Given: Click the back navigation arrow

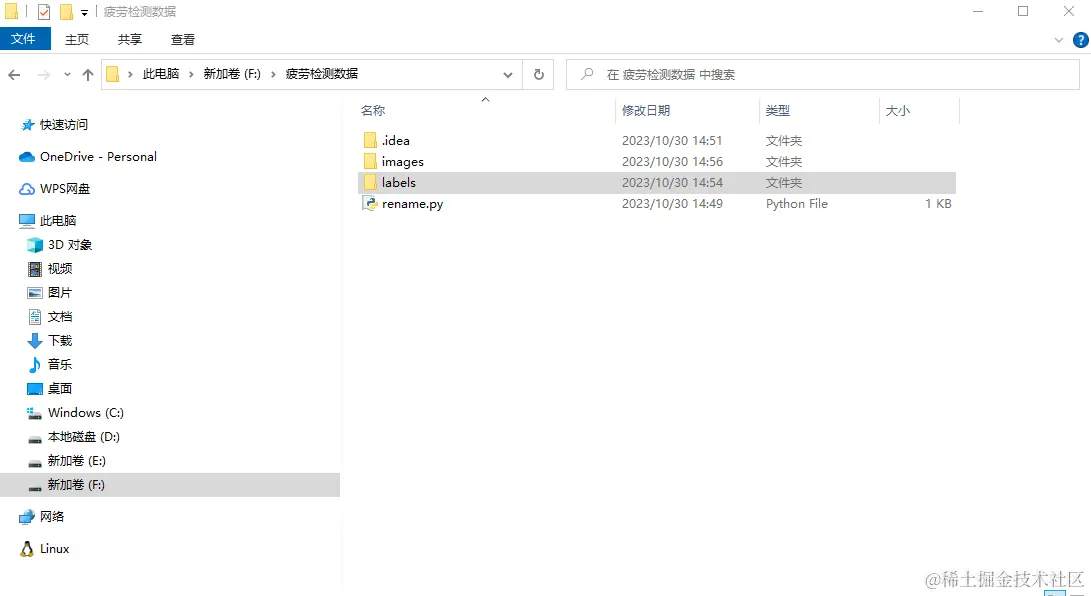Looking at the screenshot, I should tap(14, 74).
